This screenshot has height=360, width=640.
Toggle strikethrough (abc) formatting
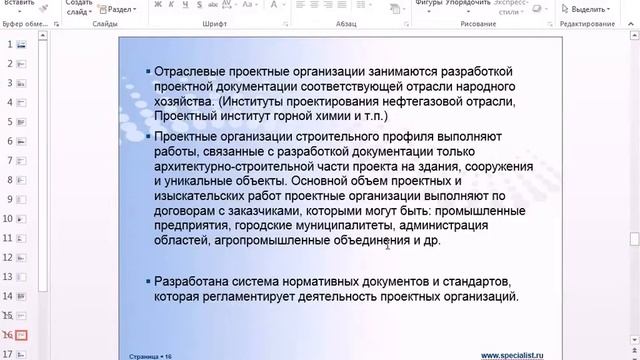coord(213,5)
